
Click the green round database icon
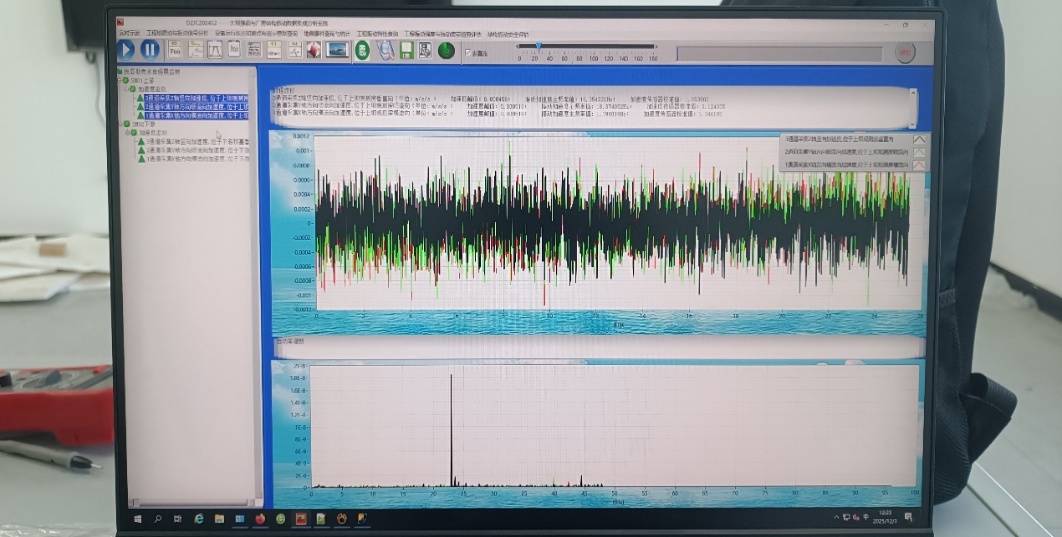tap(362, 50)
